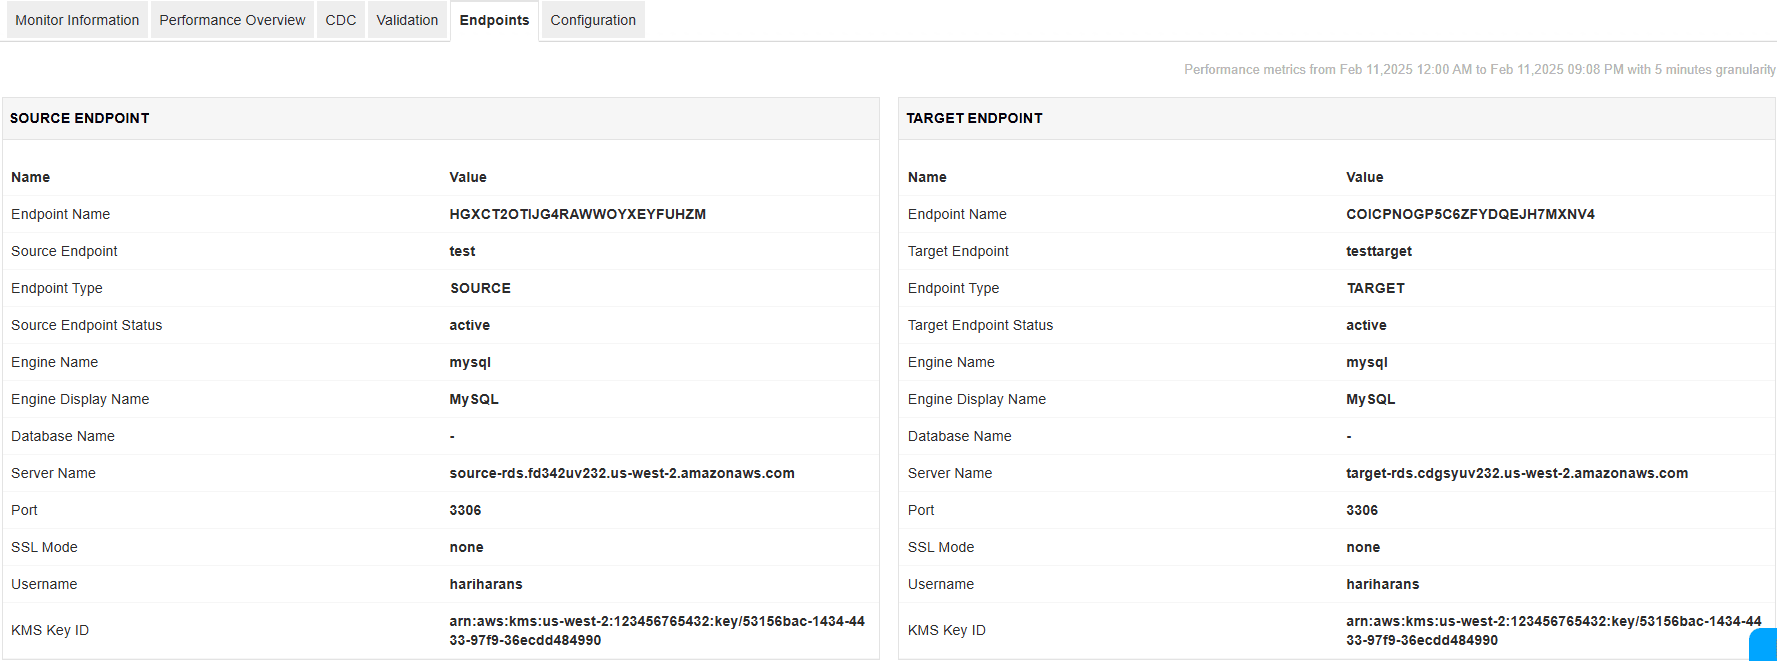Click the 'testtarget' Target Endpoint value
The width and height of the screenshot is (1777, 661).
[1378, 251]
